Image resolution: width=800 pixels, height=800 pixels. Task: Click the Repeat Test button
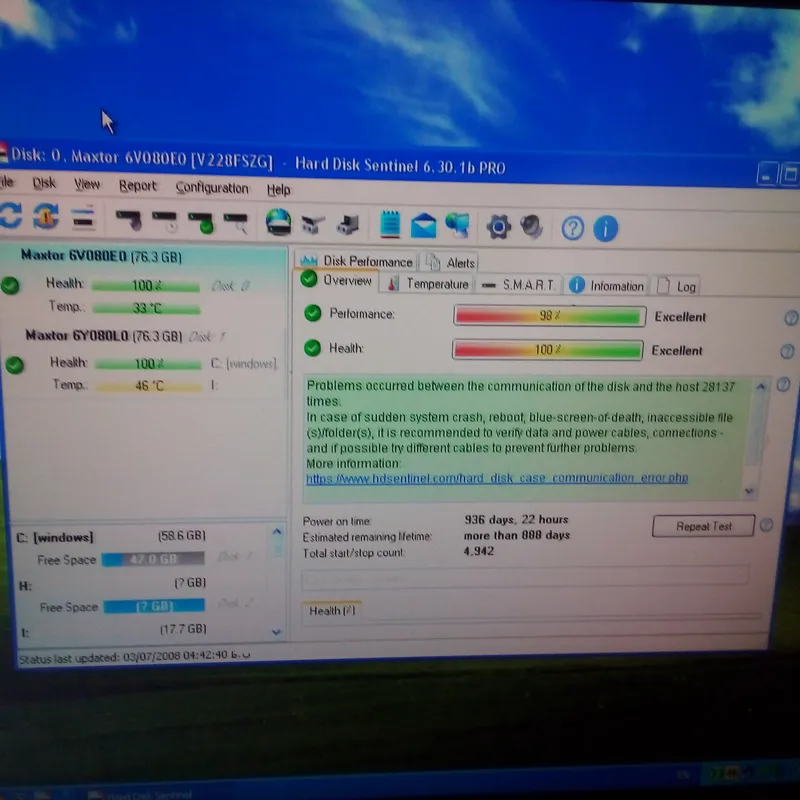(x=704, y=526)
